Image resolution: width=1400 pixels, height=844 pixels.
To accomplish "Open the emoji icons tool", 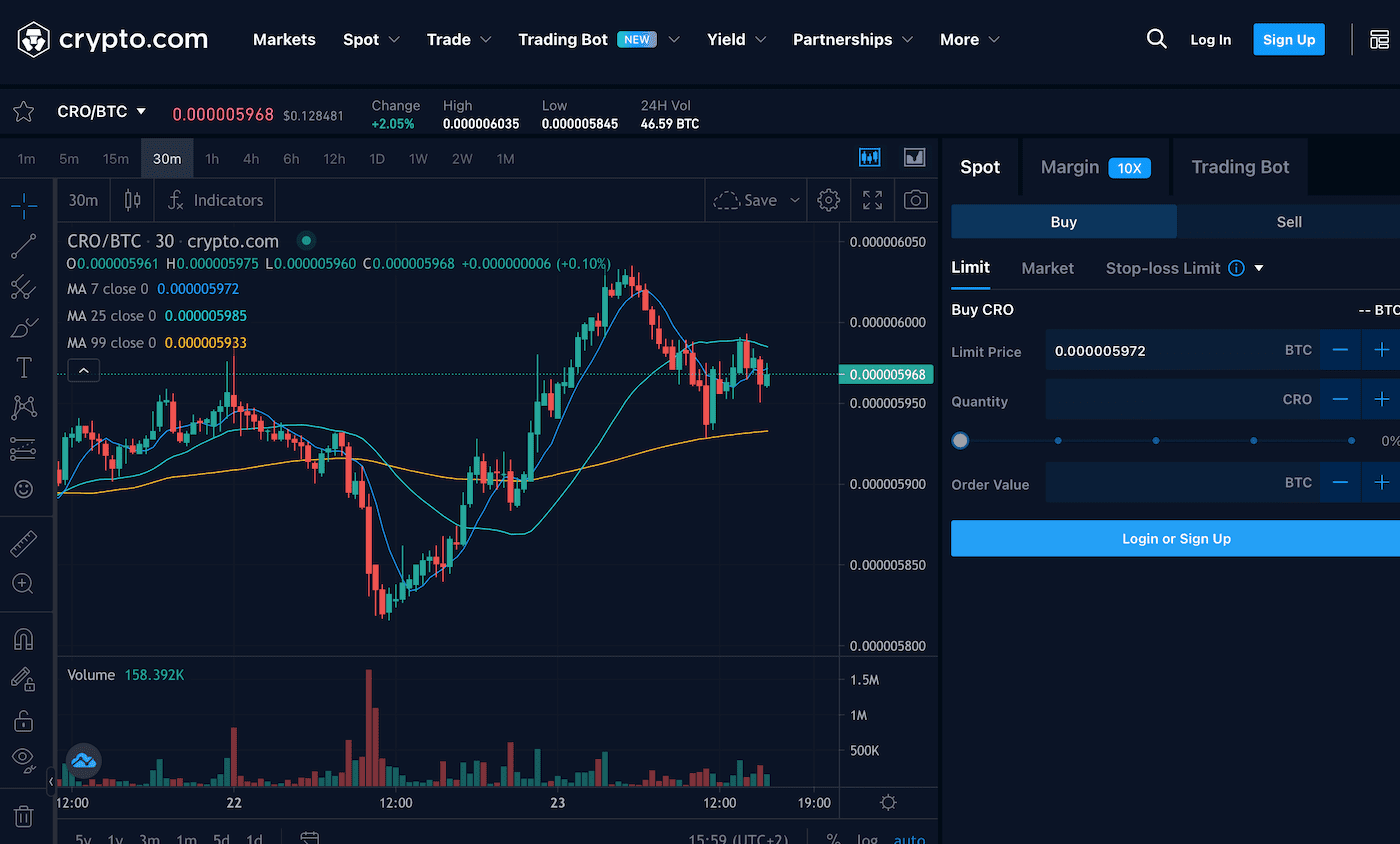I will click(x=24, y=489).
